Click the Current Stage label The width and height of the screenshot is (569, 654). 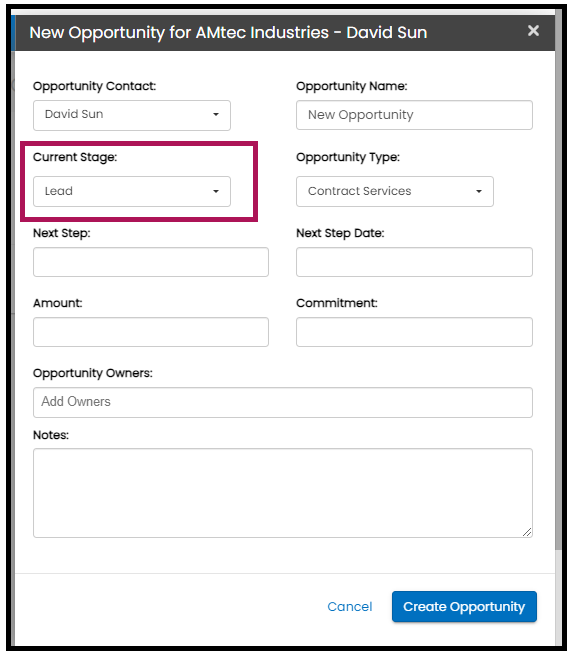click(75, 157)
